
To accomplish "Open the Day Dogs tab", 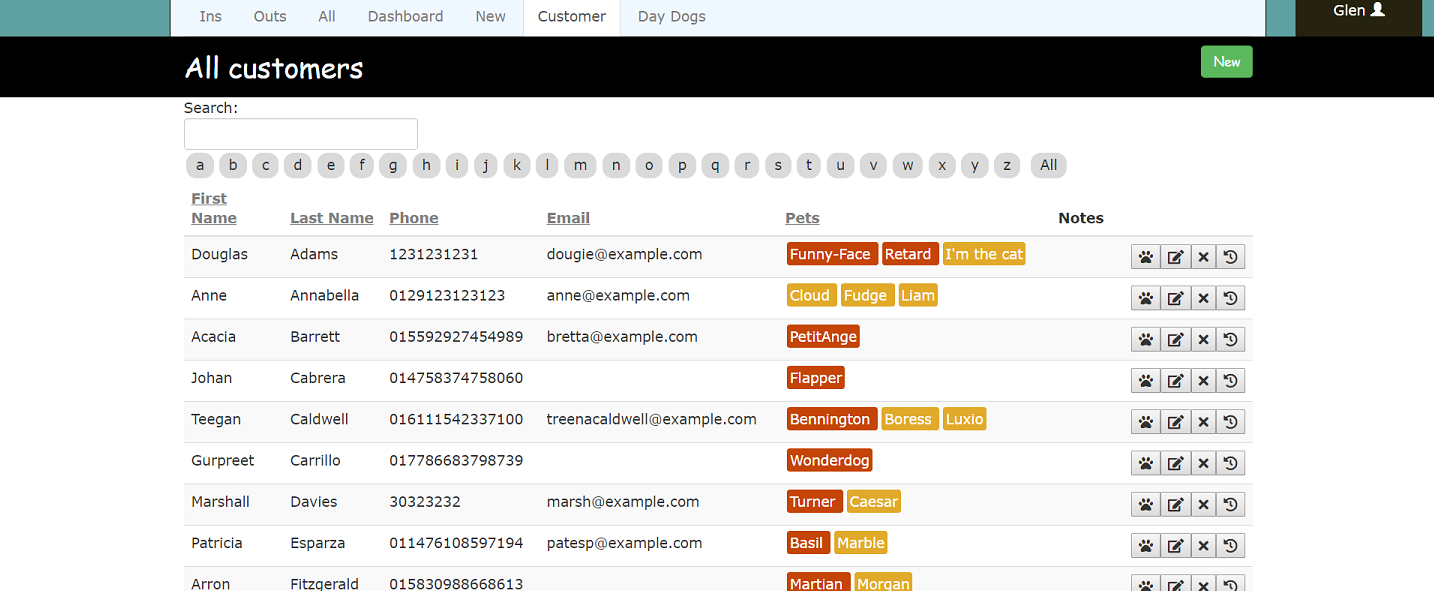I will [x=672, y=16].
